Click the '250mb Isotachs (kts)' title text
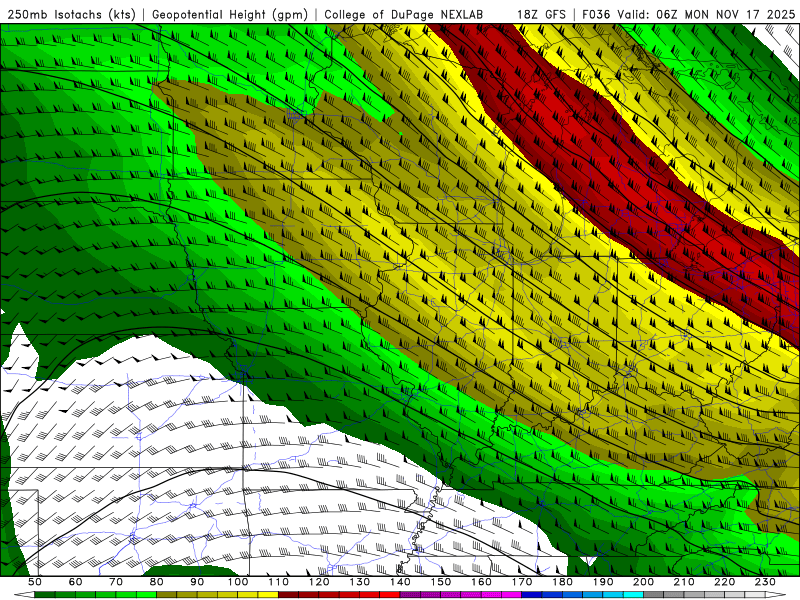Screen dimensions: 800x600 [69, 14]
